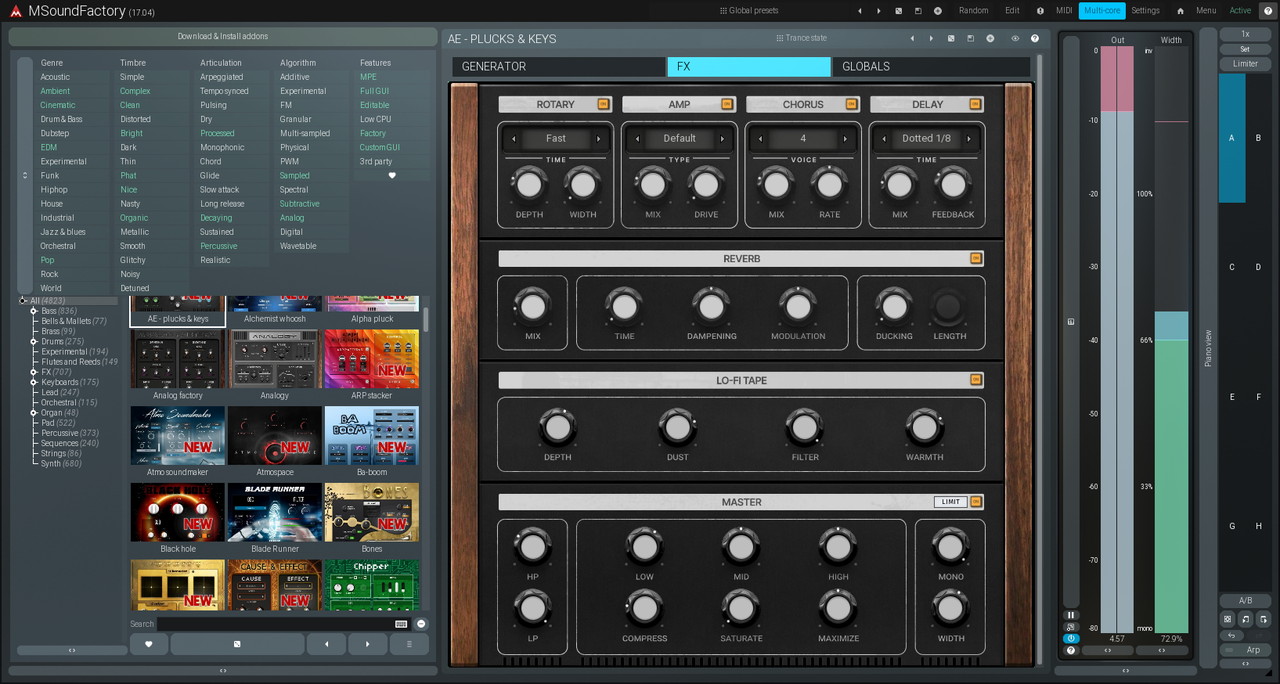Select the Blade Runner instrument thumbnail
The width and height of the screenshot is (1280, 684).
tap(275, 513)
